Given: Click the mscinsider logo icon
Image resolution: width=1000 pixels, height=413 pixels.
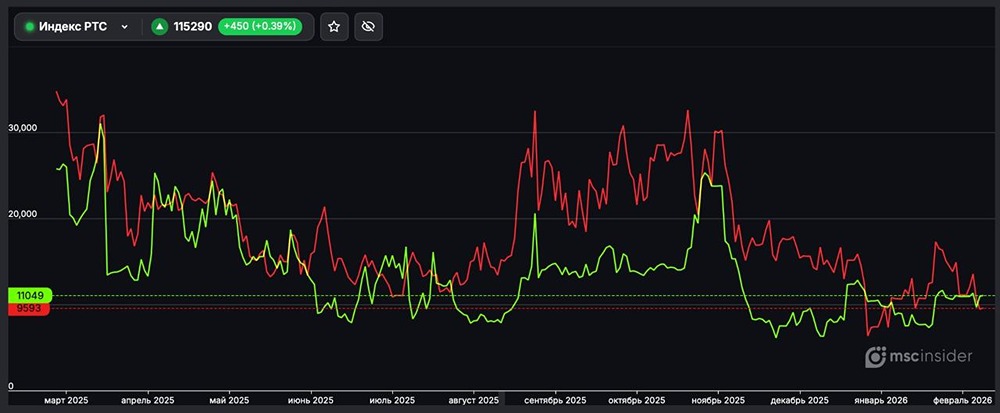Looking at the screenshot, I should [x=876, y=356].
